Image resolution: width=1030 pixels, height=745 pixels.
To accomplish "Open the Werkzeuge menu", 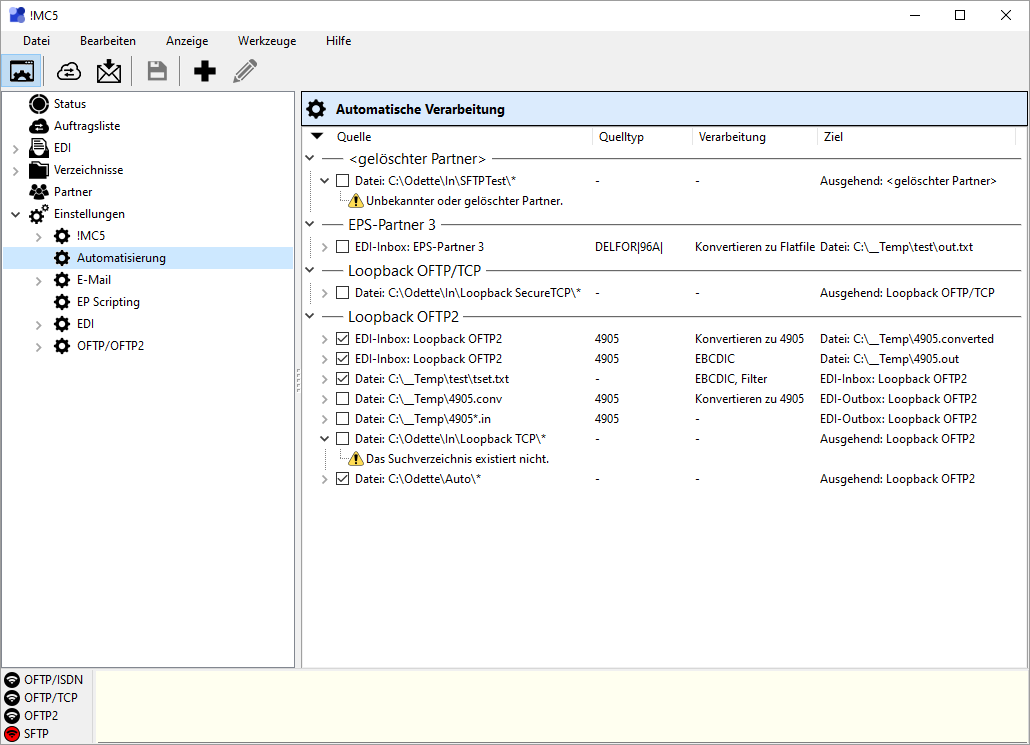I will [267, 41].
